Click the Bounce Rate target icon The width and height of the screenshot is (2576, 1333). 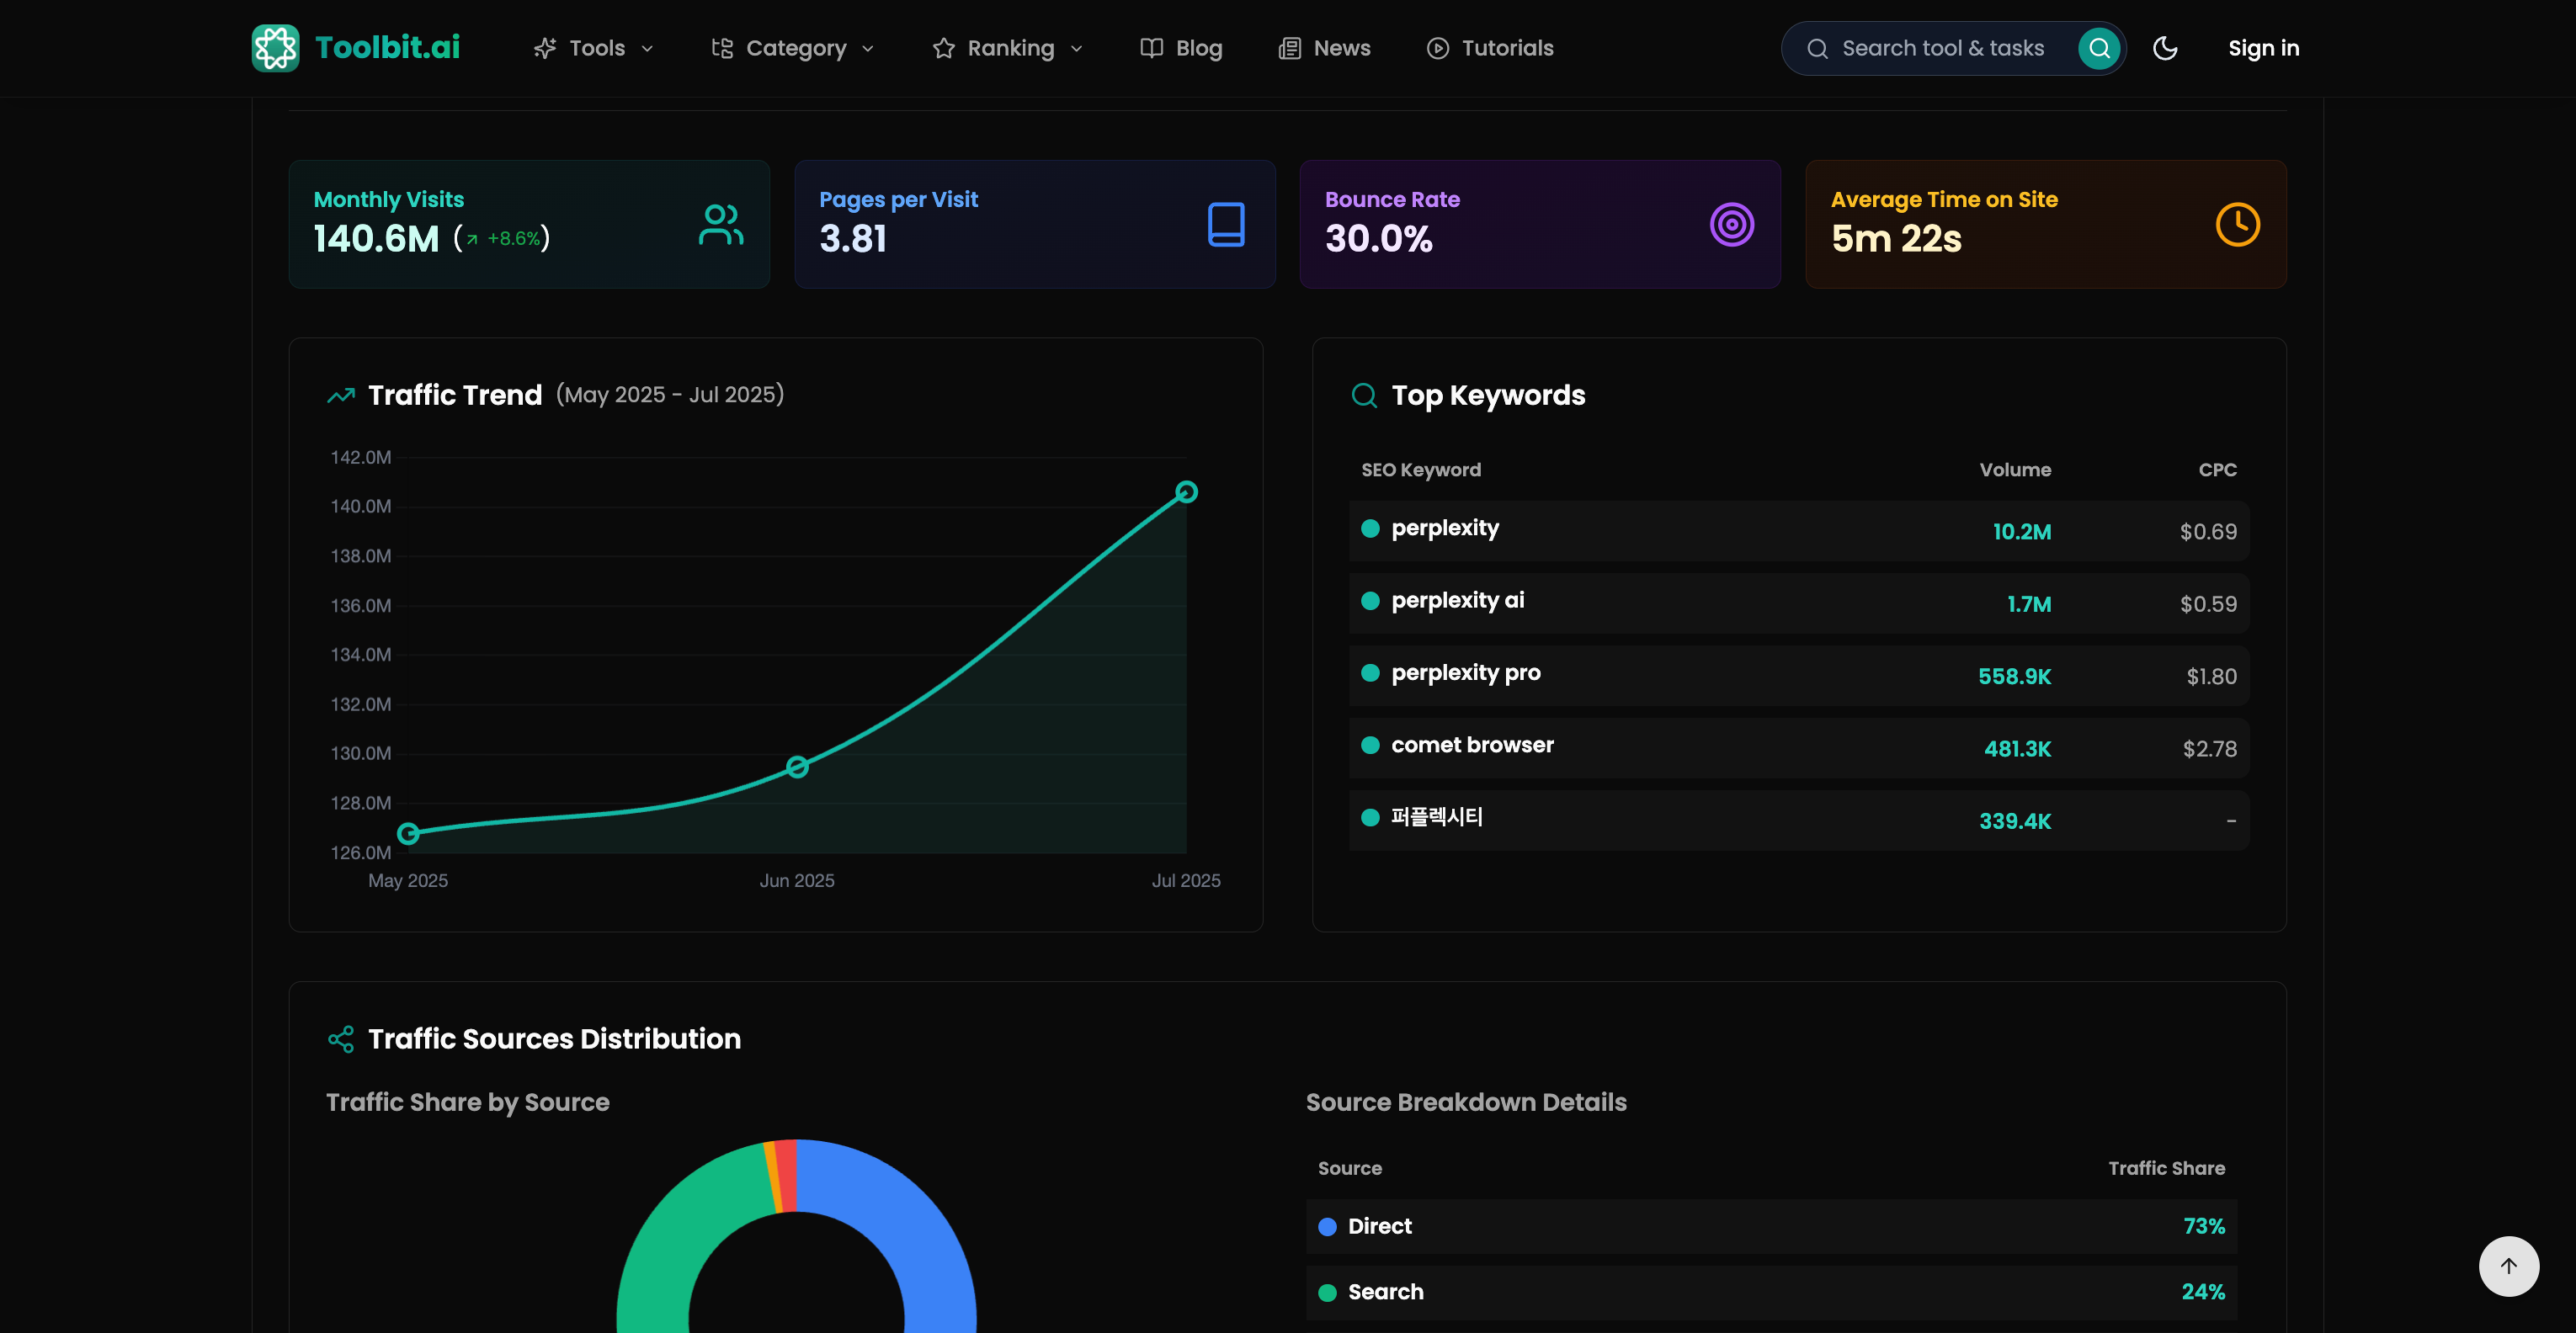click(x=1731, y=225)
